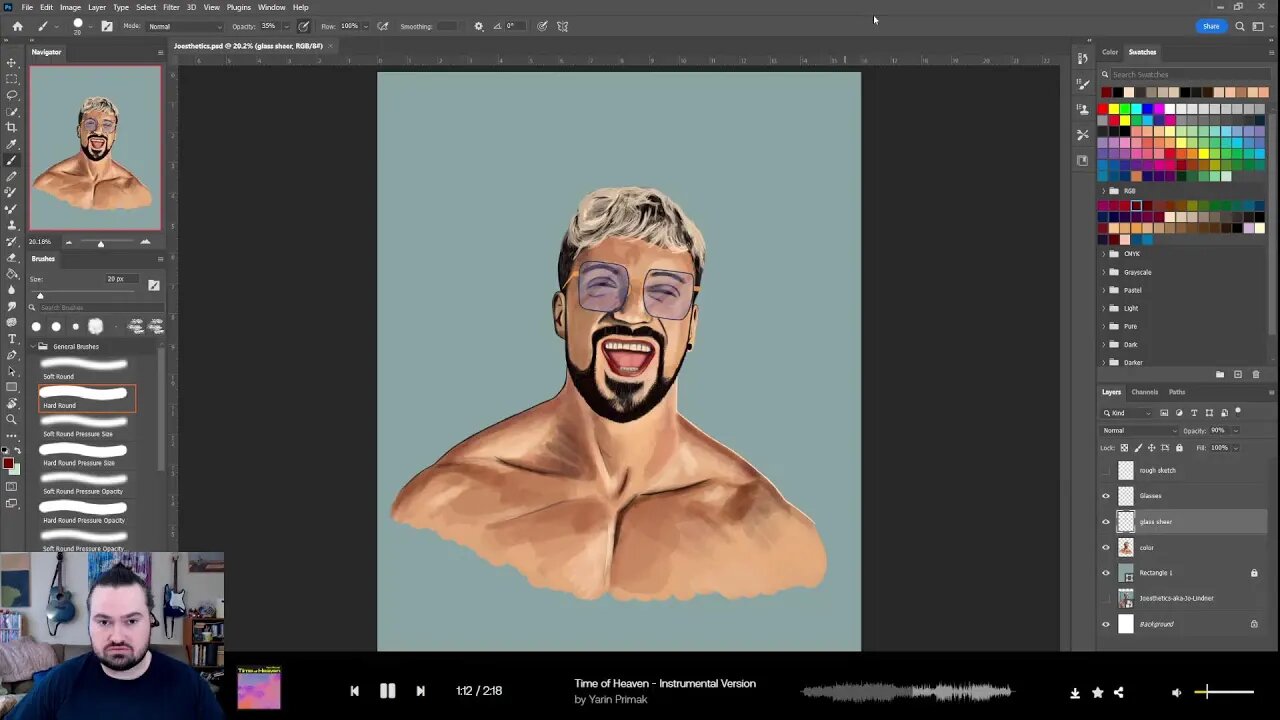
Task: Pause the music player
Action: click(387, 691)
